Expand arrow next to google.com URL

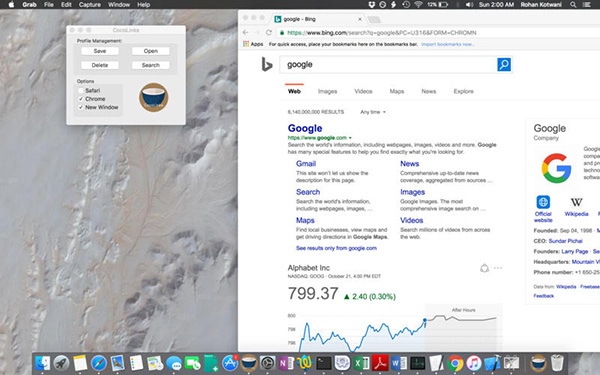[x=350, y=138]
